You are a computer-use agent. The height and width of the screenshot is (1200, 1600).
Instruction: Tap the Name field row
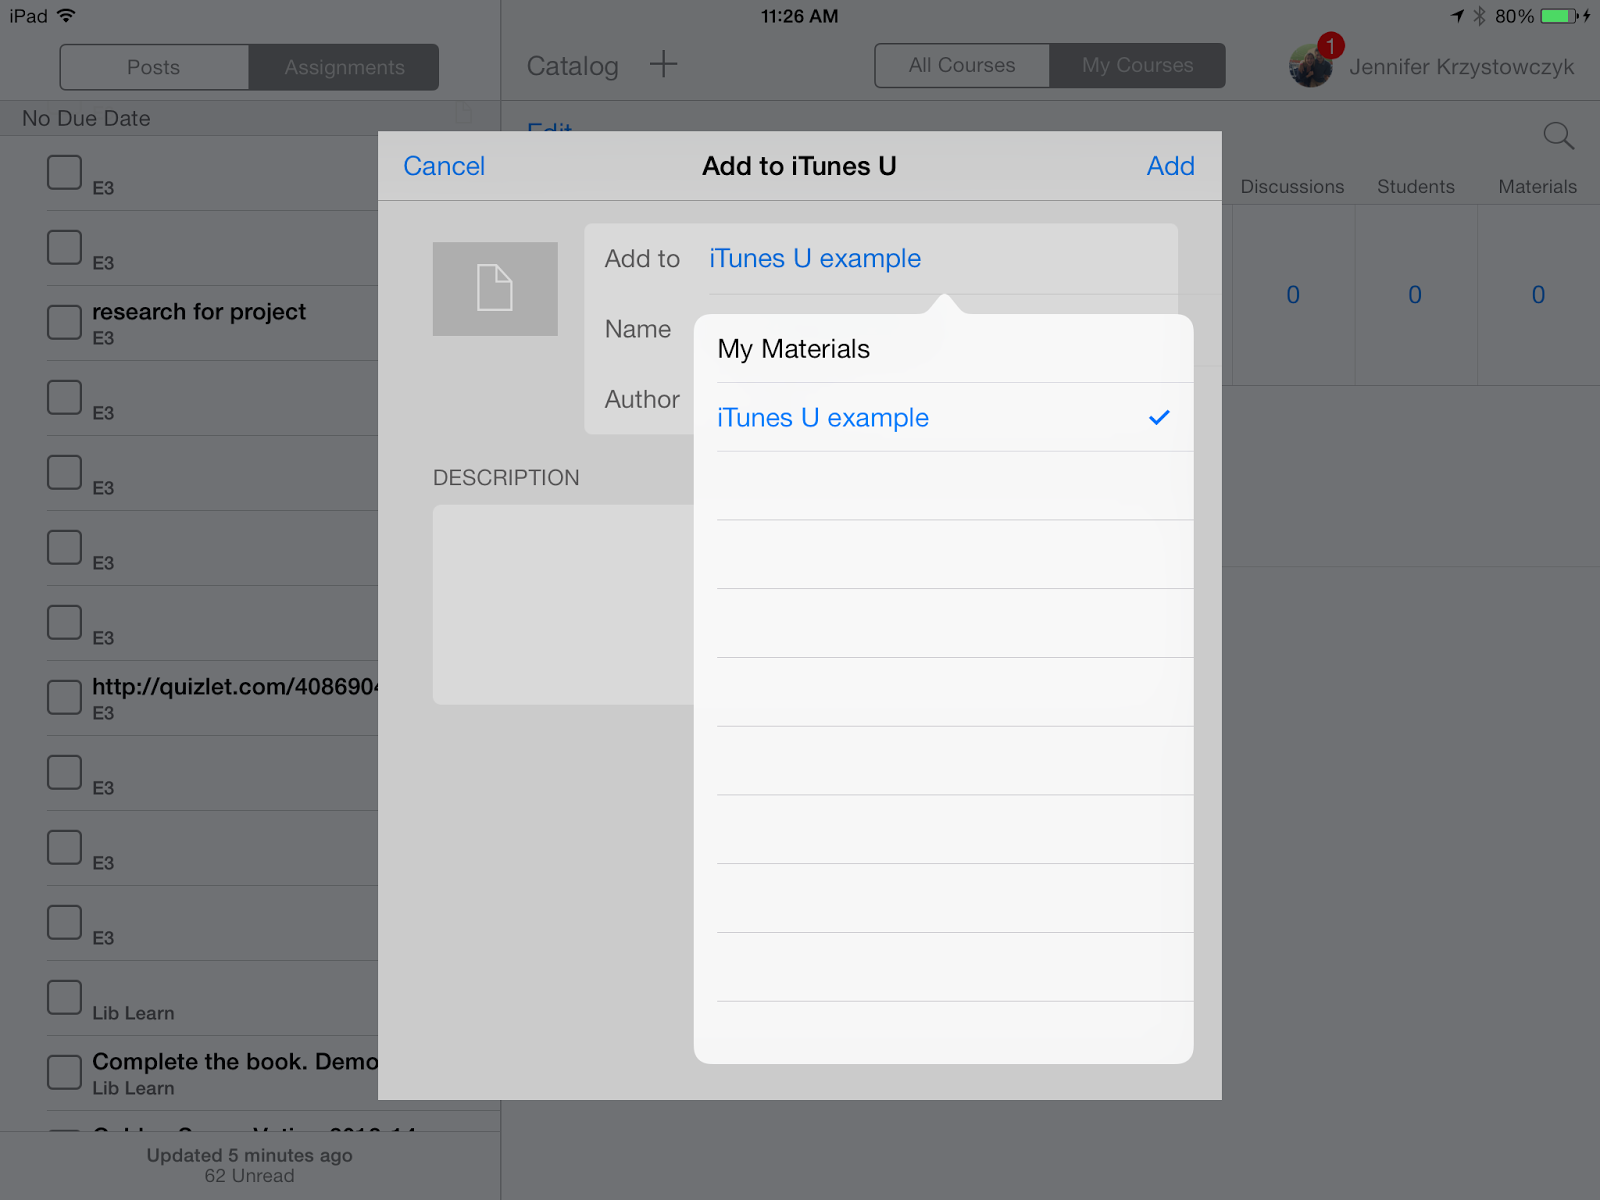click(638, 329)
